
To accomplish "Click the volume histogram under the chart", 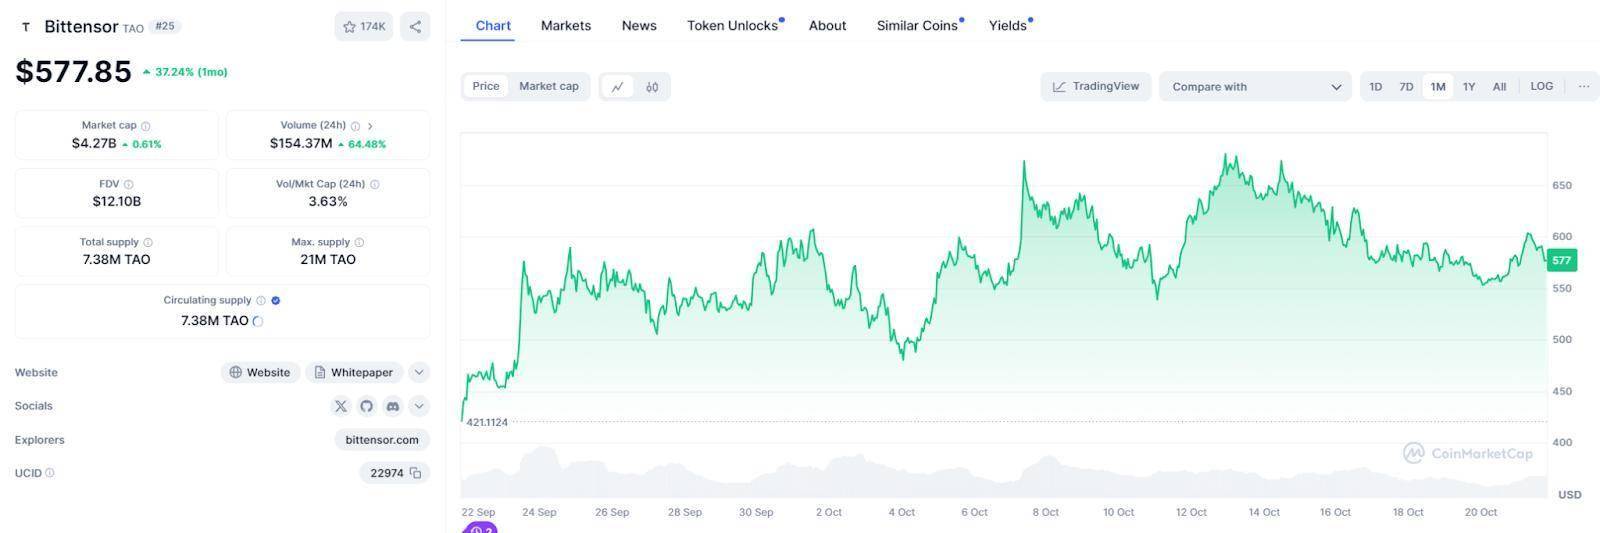I will [1003, 473].
